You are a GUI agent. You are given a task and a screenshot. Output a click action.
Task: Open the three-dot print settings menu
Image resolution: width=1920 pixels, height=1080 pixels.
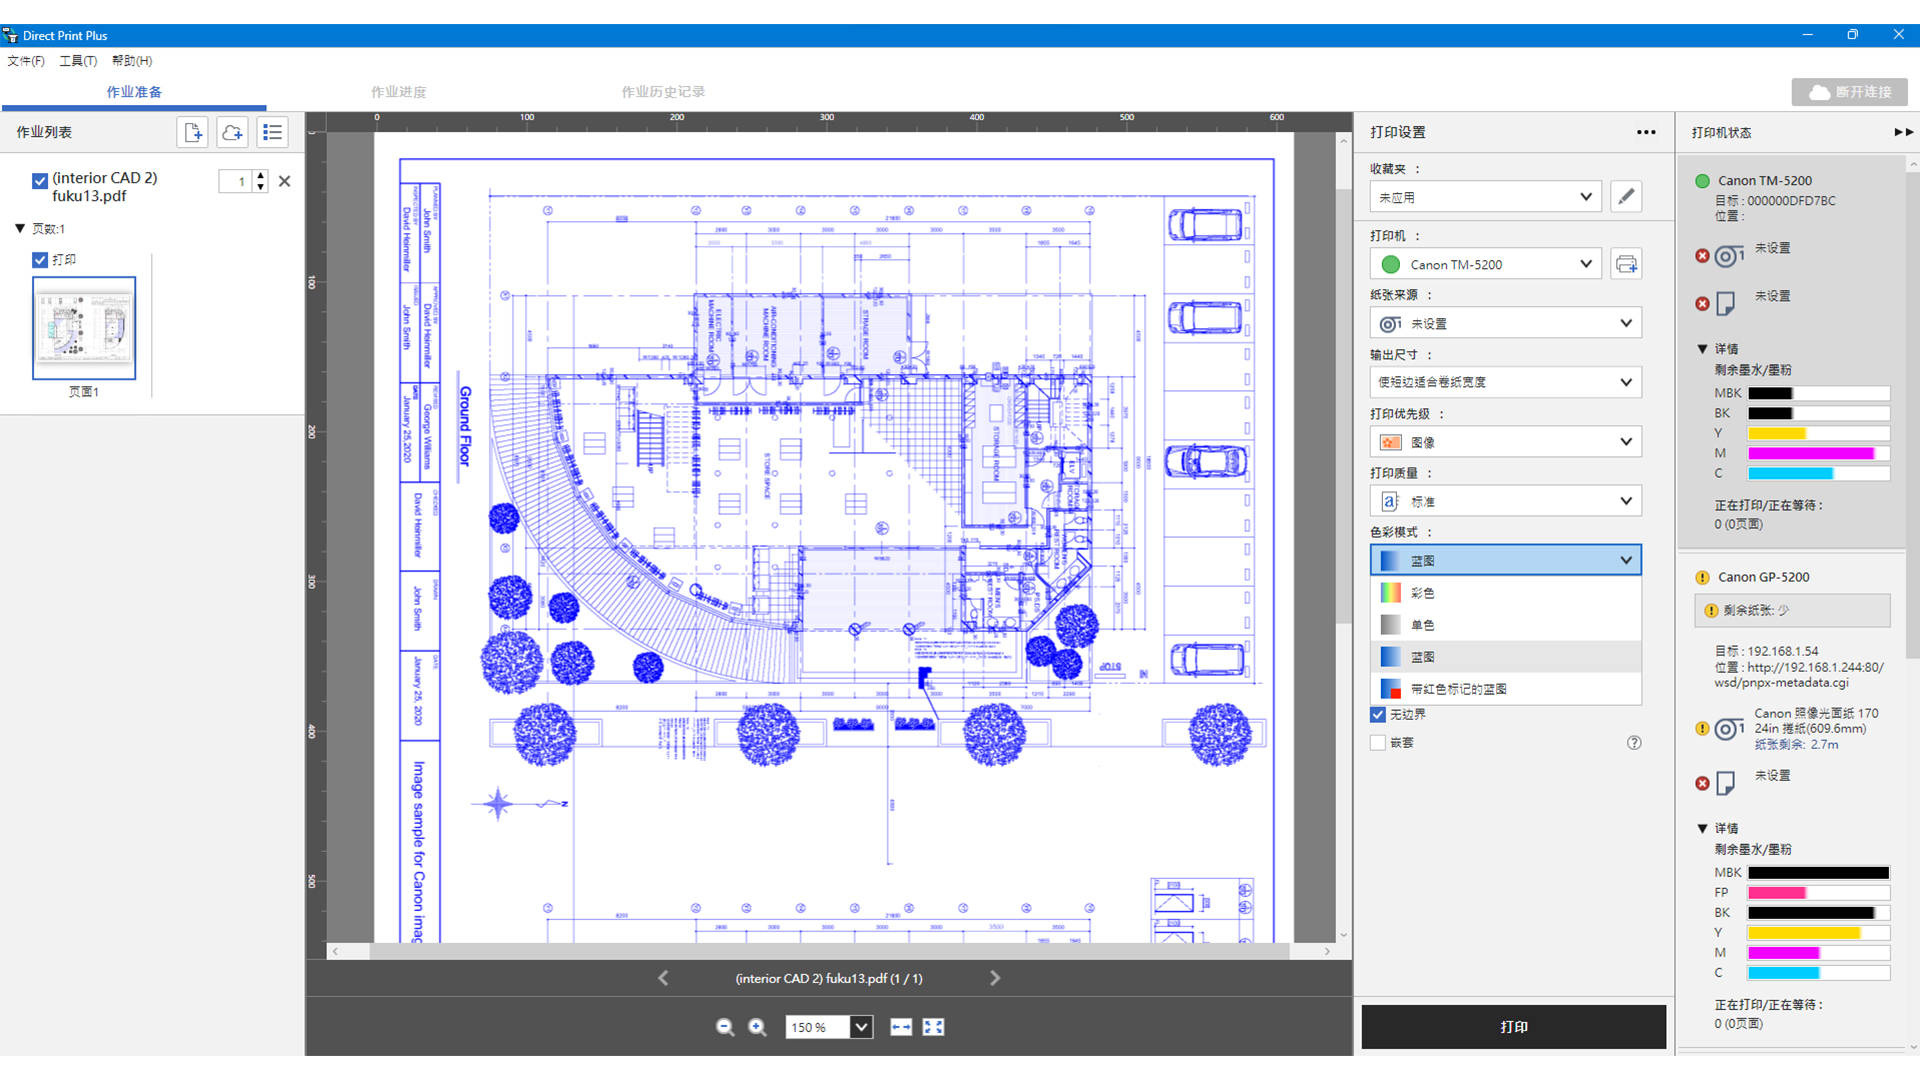pos(1646,132)
